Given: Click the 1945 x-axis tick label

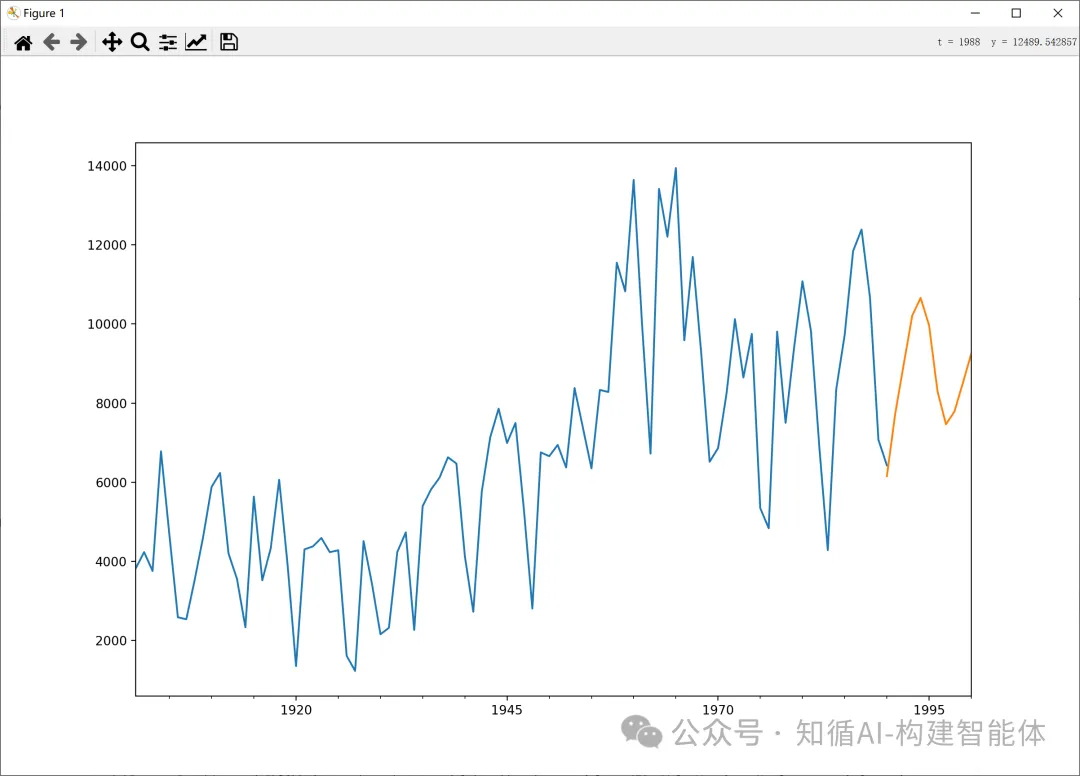Looking at the screenshot, I should pos(507,710).
